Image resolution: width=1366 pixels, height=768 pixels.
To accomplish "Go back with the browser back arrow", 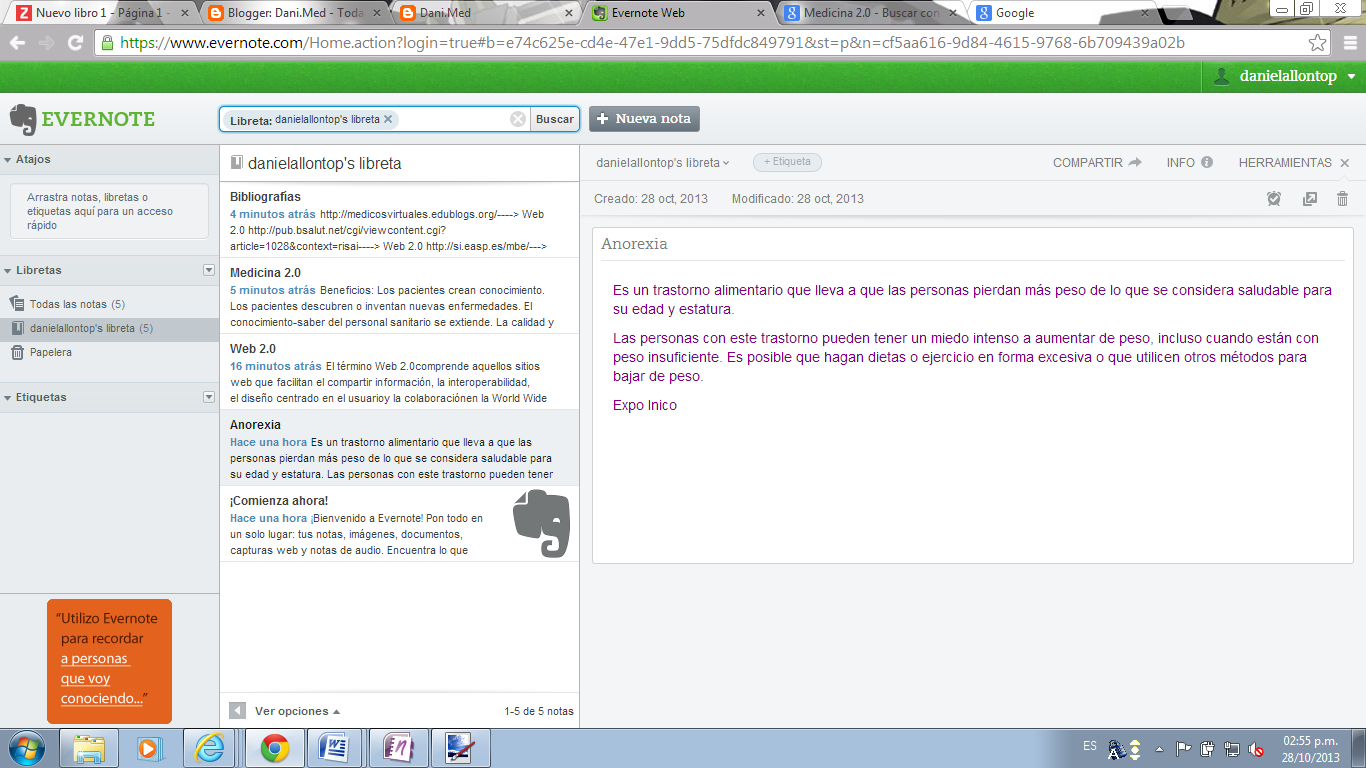I will tap(18, 43).
